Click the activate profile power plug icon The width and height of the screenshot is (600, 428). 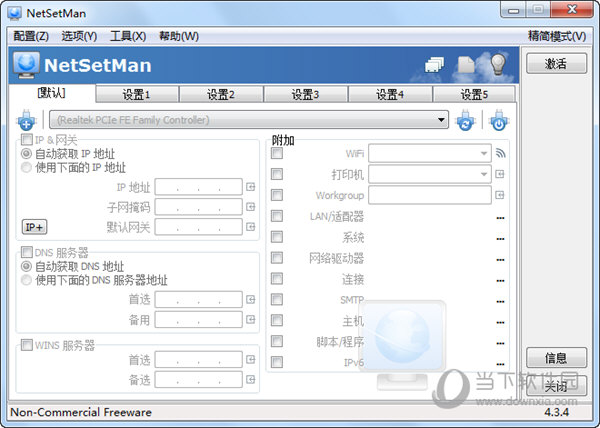coord(499,120)
